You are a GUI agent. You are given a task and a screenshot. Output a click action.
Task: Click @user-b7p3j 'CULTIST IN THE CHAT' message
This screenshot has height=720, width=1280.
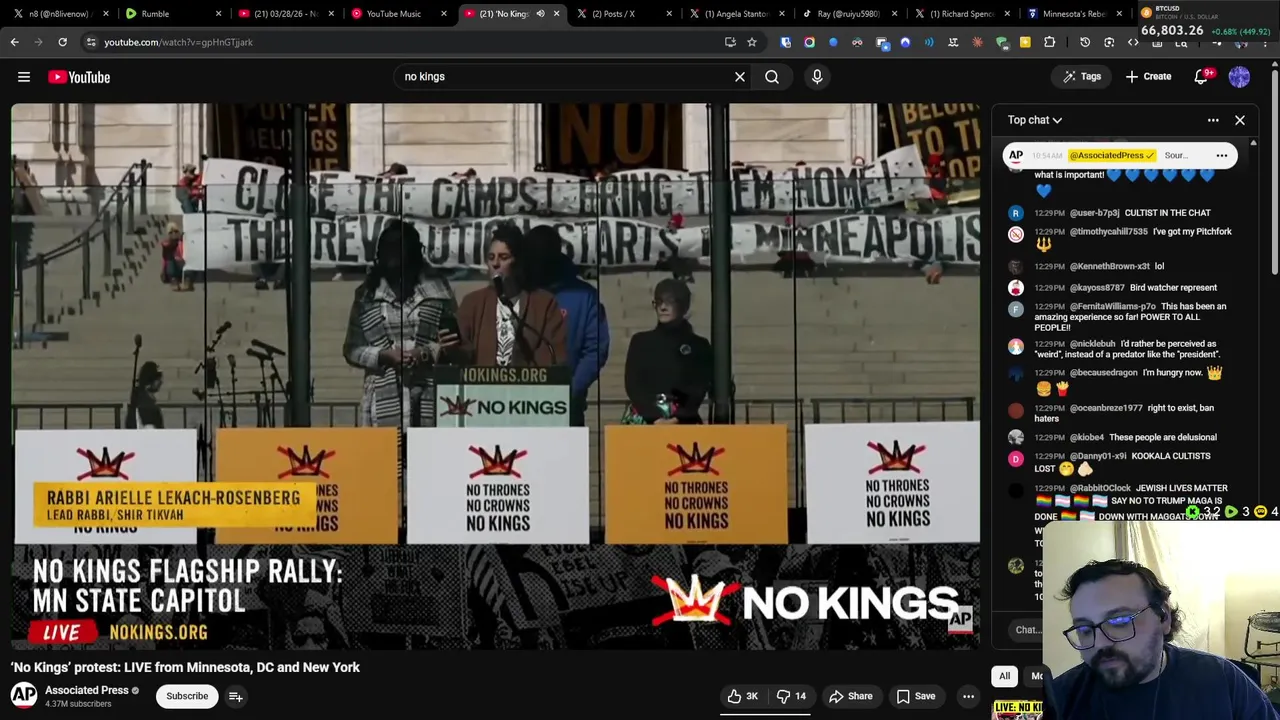pyautogui.click(x=1122, y=213)
